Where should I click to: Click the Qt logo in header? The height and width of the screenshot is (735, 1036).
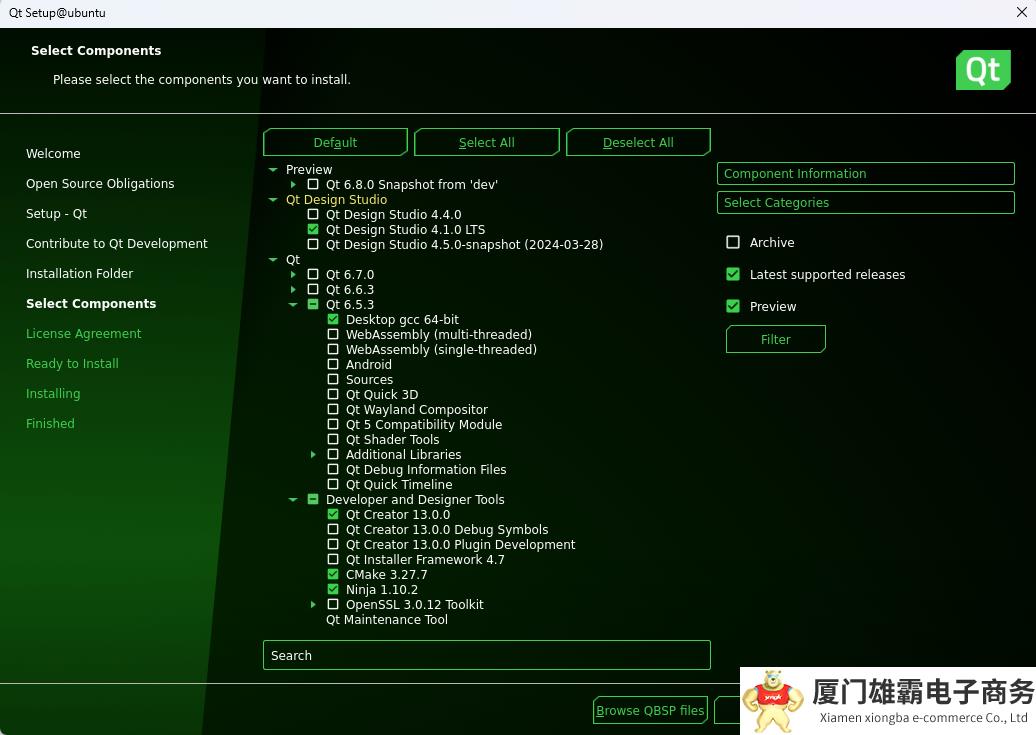point(982,70)
